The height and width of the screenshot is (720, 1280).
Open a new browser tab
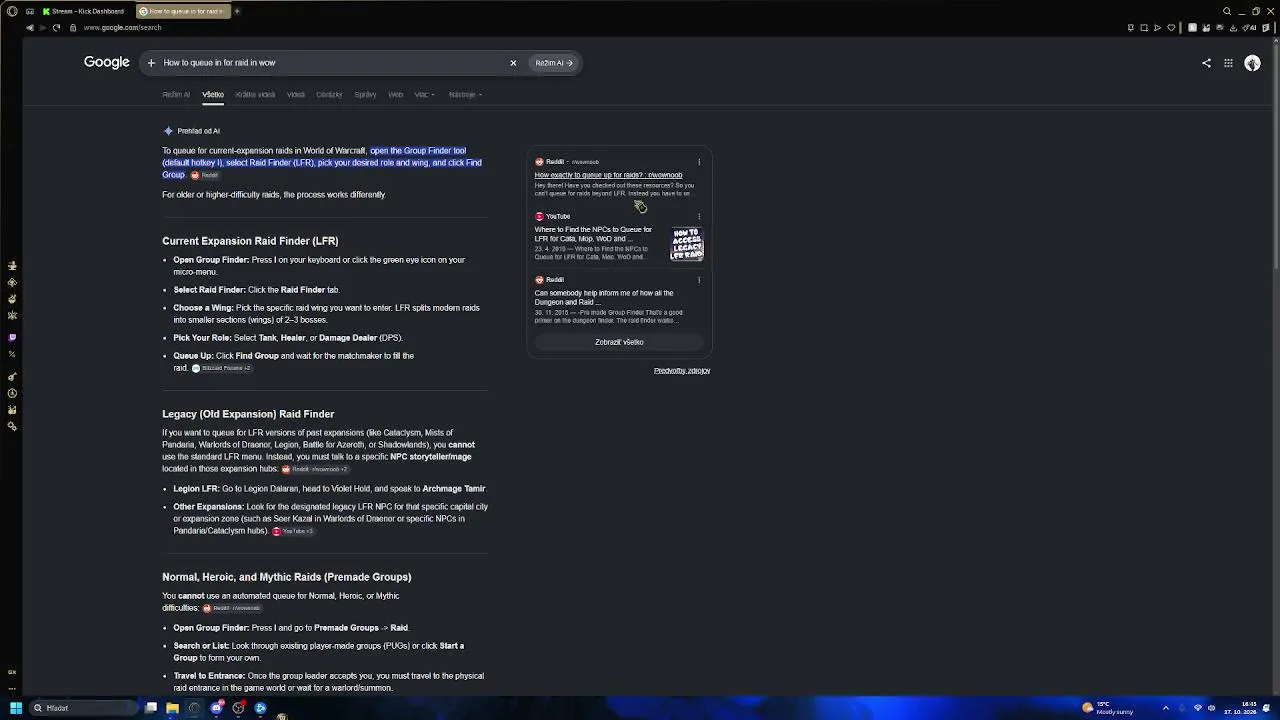pos(237,11)
